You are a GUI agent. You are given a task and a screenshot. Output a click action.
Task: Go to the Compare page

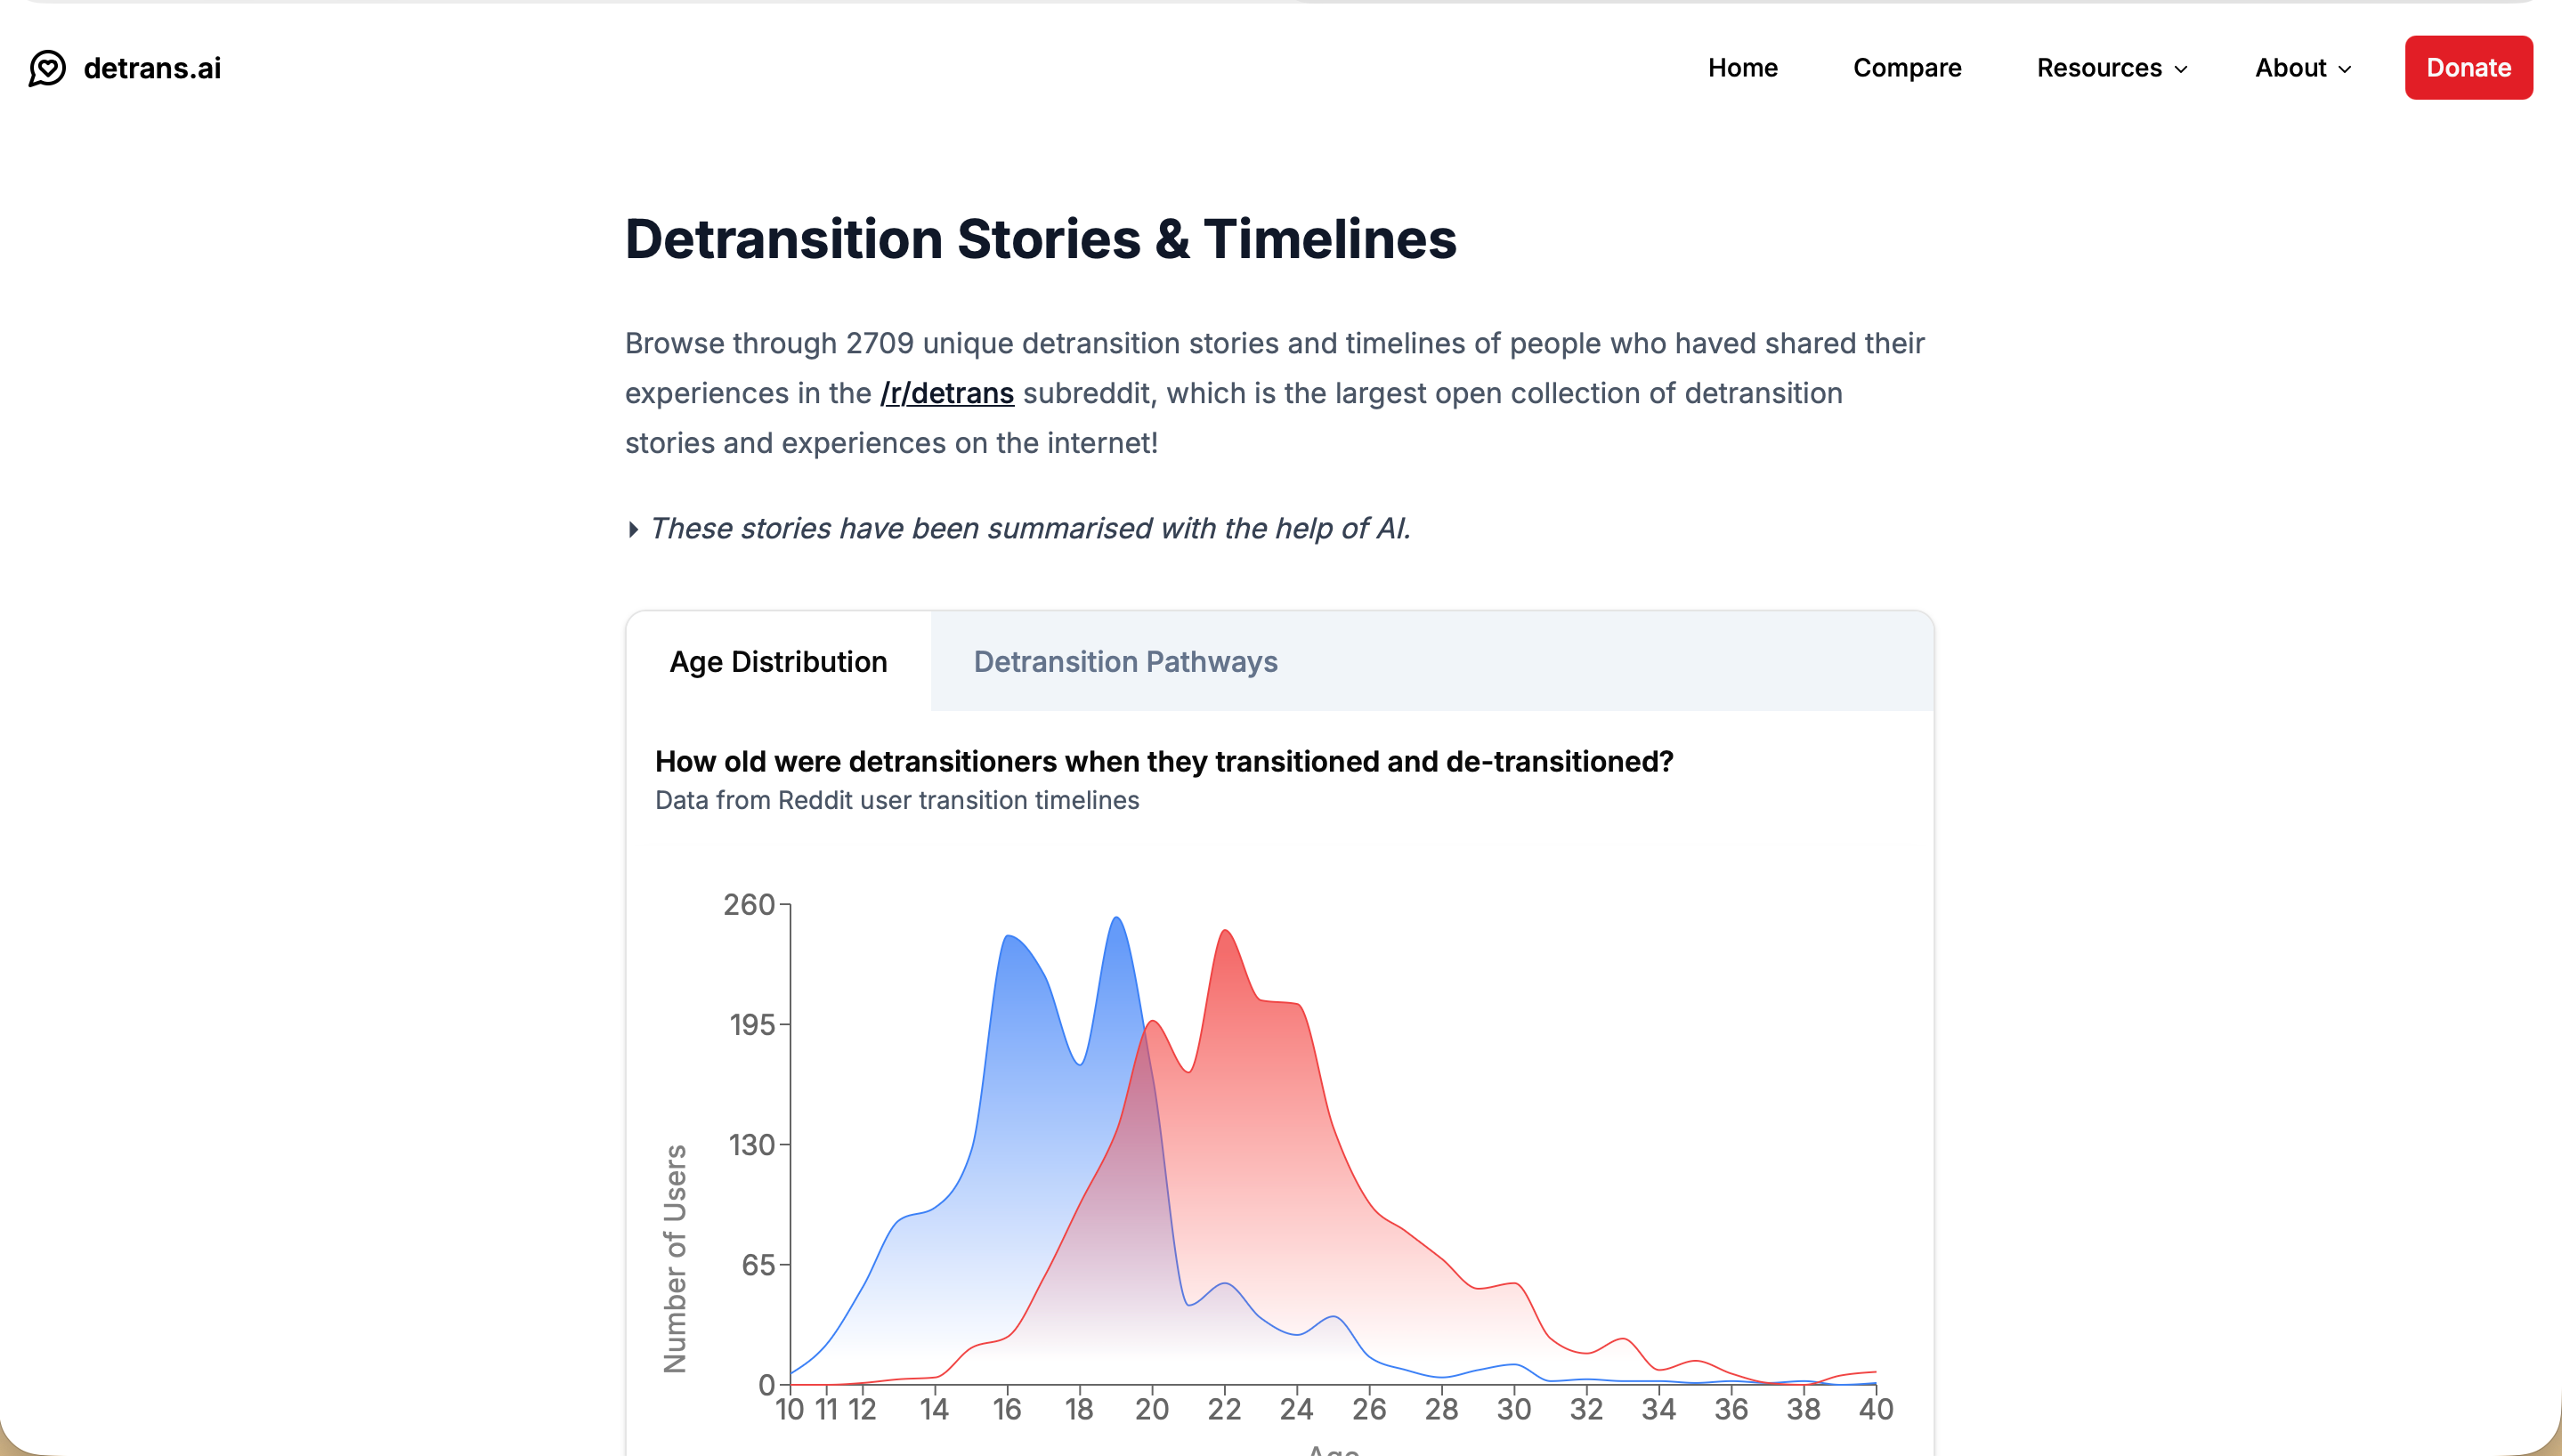[1906, 68]
